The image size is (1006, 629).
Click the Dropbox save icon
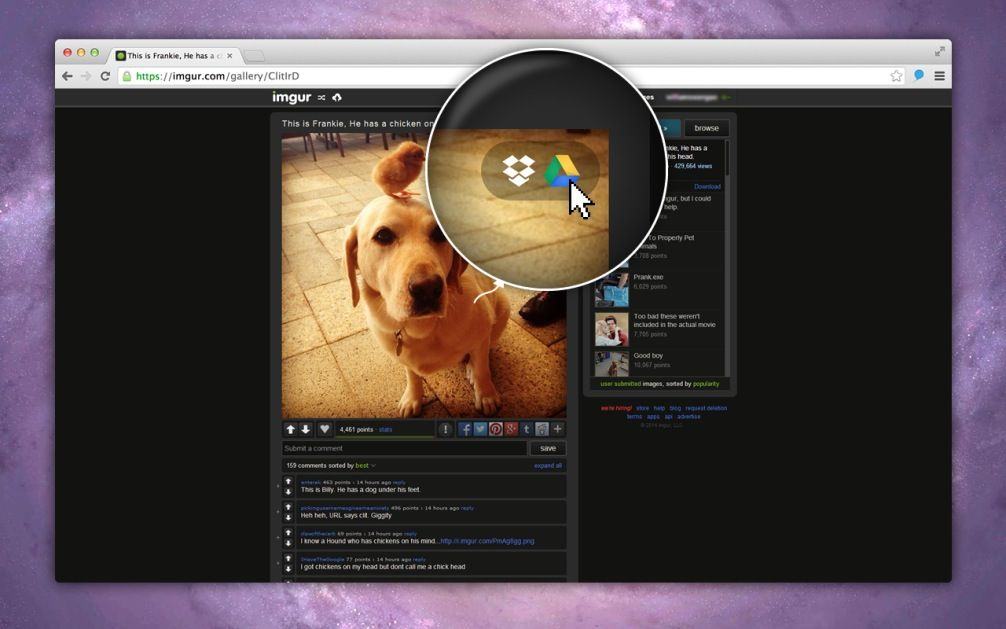point(518,171)
